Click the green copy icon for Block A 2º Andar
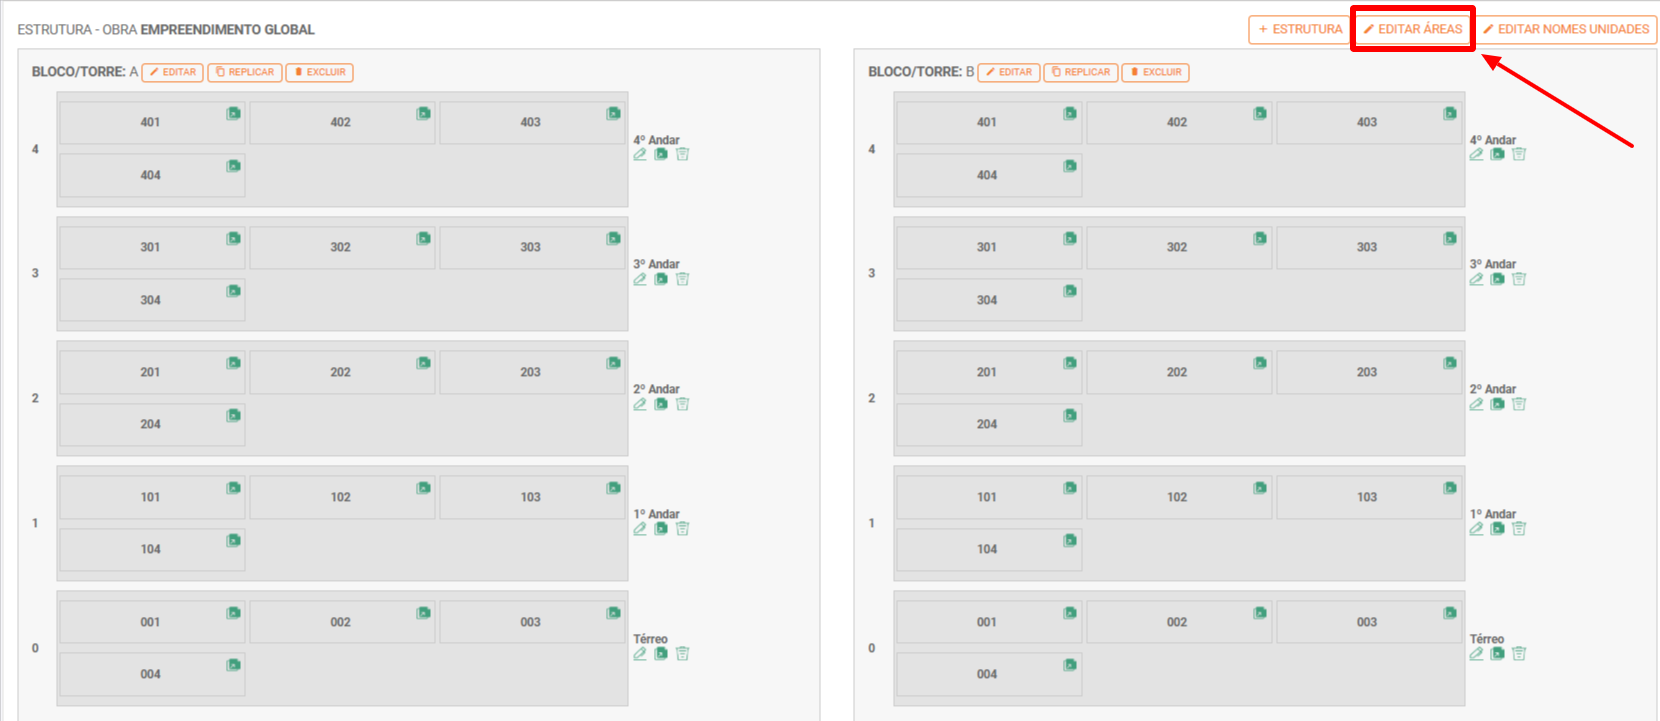1660x721 pixels. tap(661, 404)
